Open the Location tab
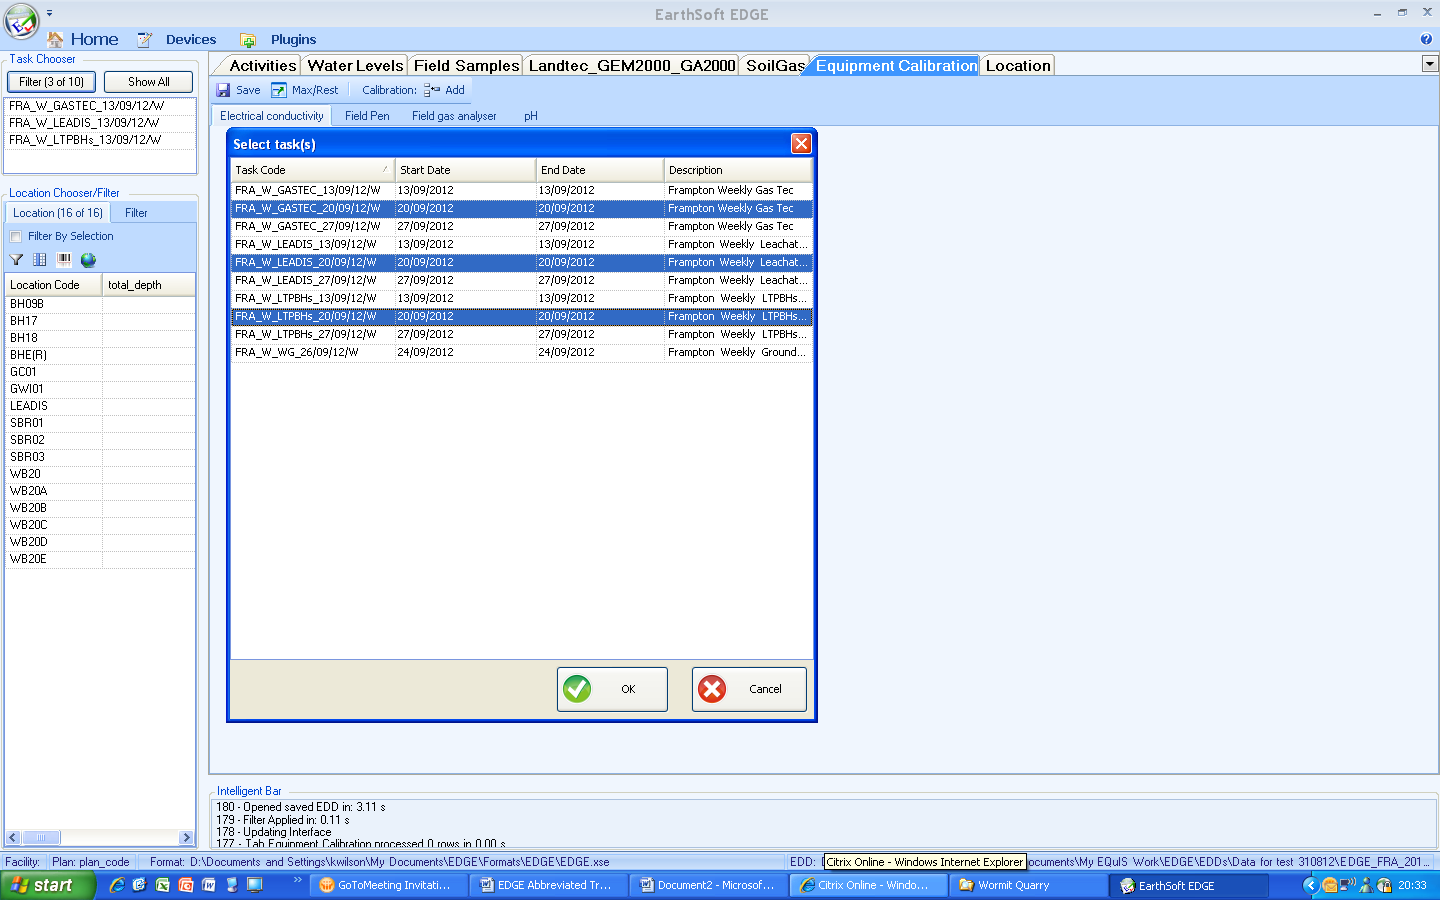Screen dimensions: 1440x900 pos(1018,66)
